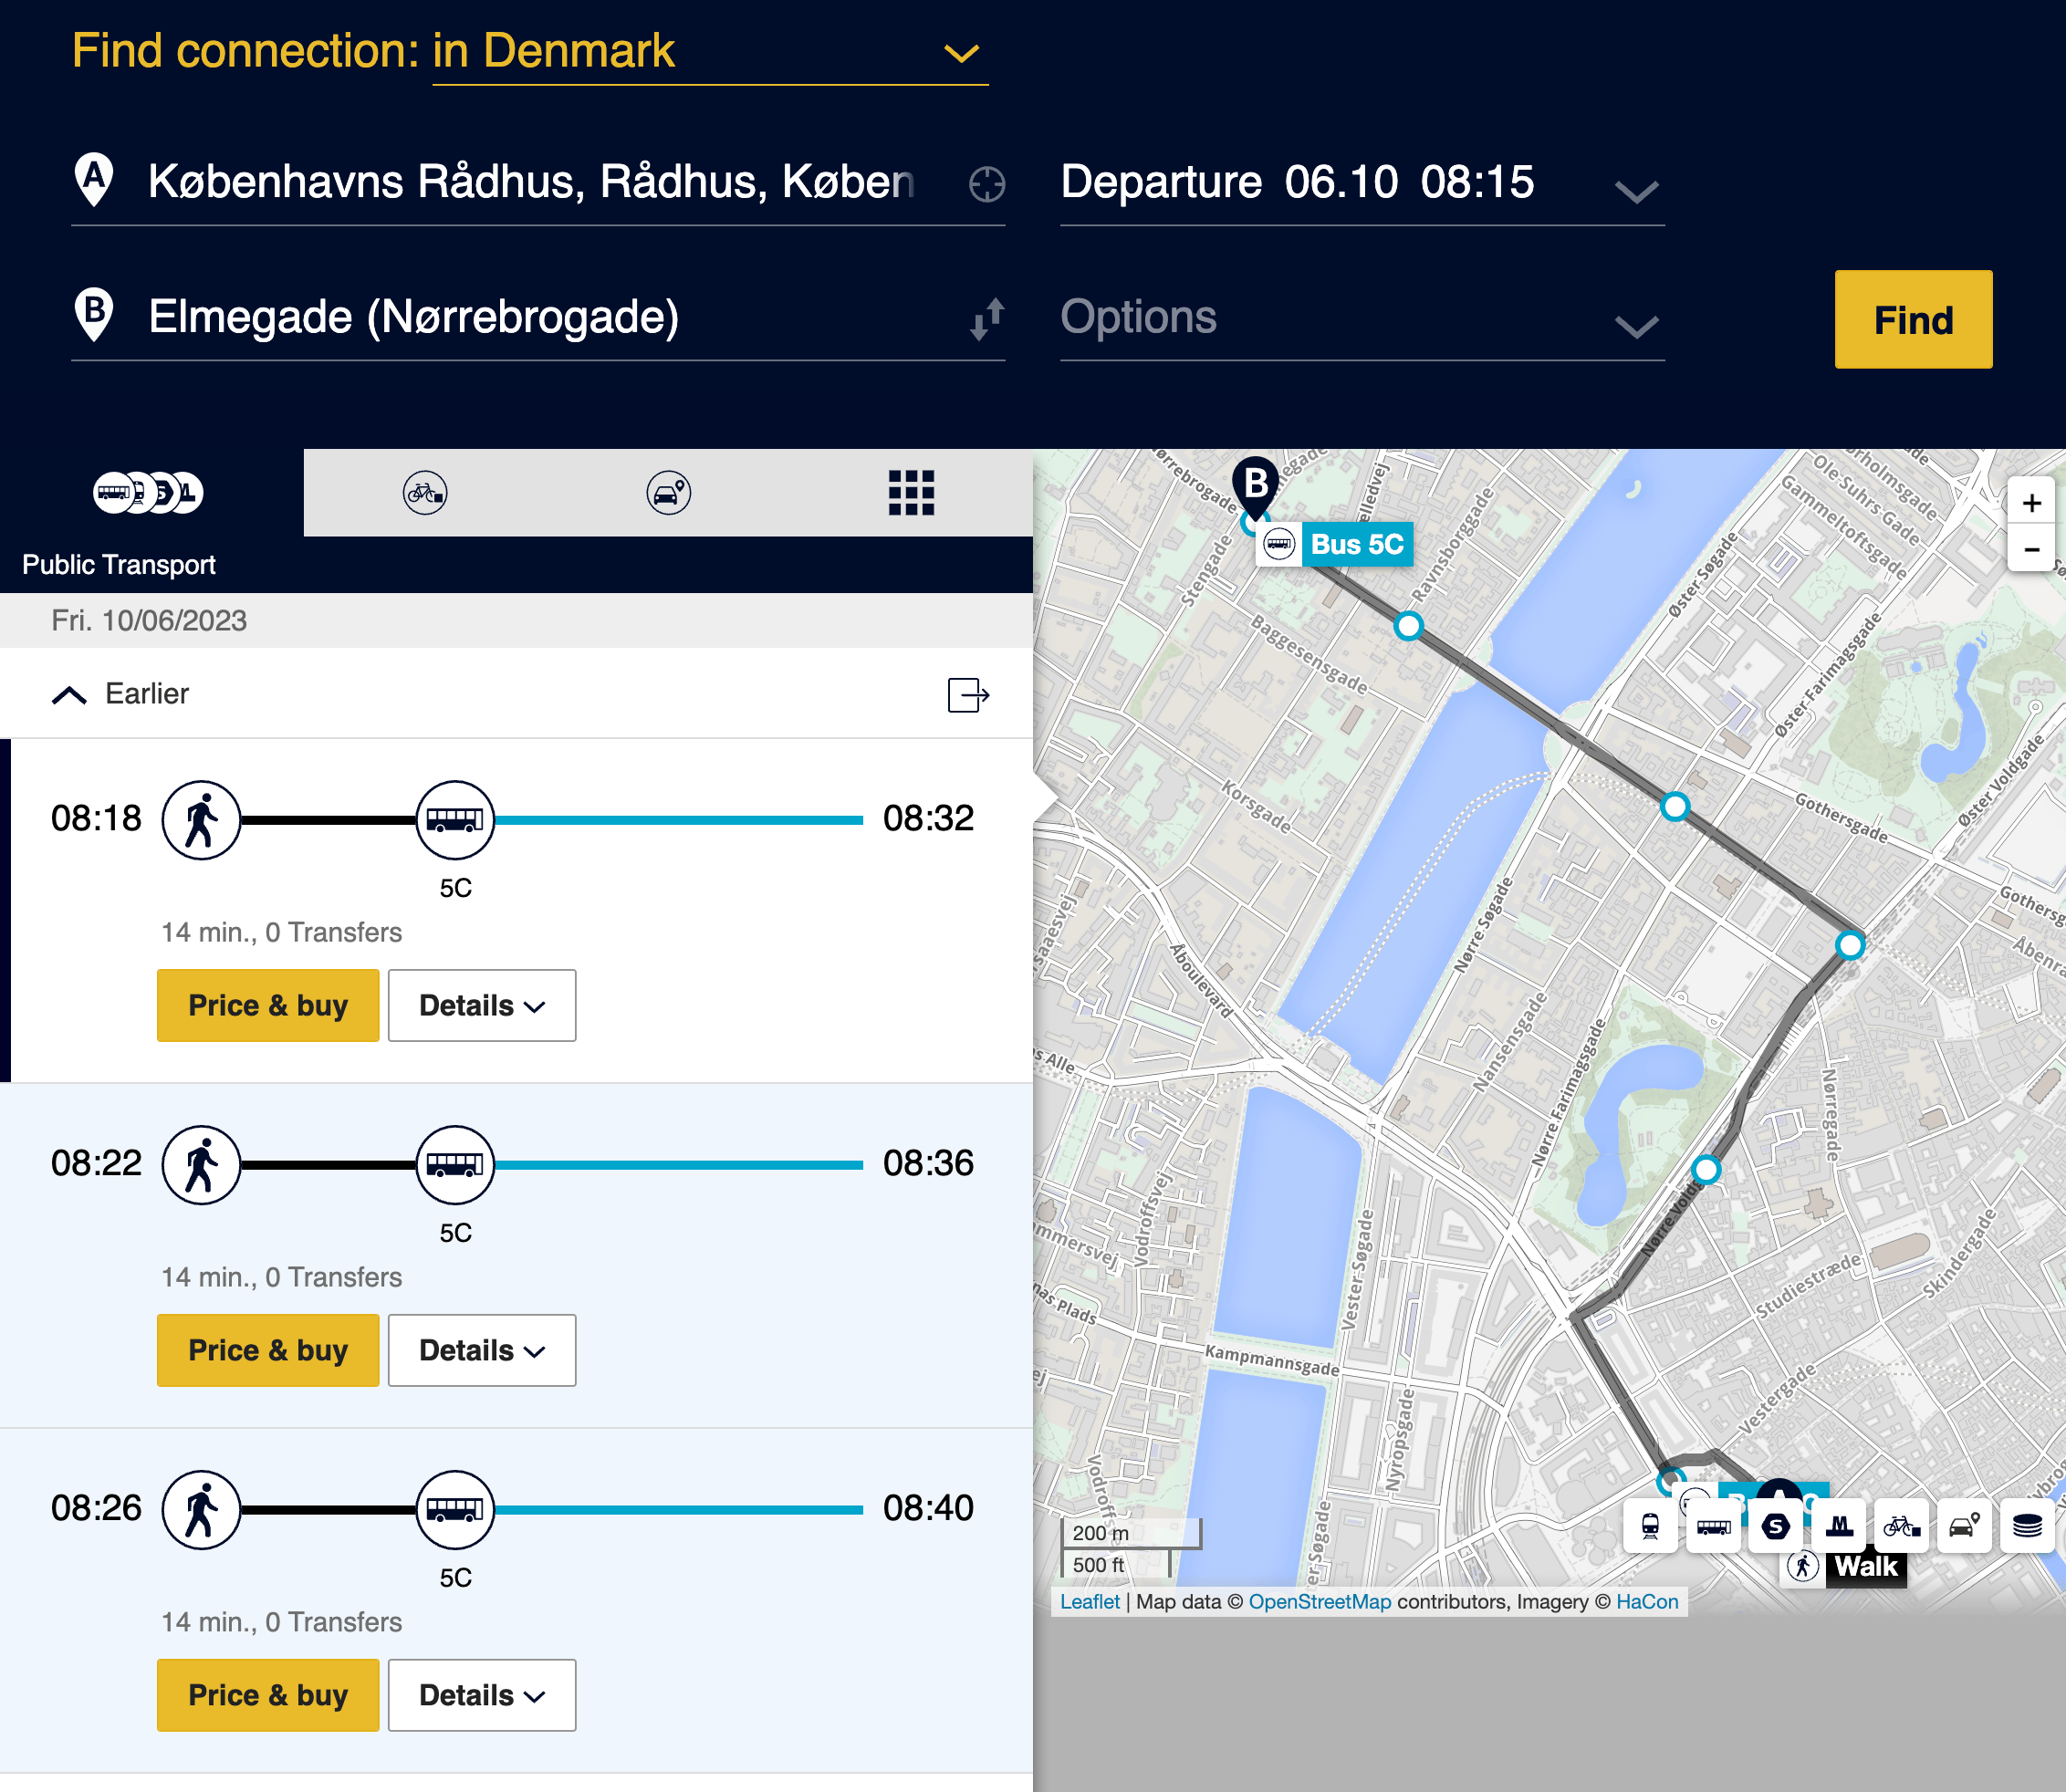Screen dimensions: 2066x1792
Task: Open Details for the 08:18 connection
Action: pos(481,1005)
